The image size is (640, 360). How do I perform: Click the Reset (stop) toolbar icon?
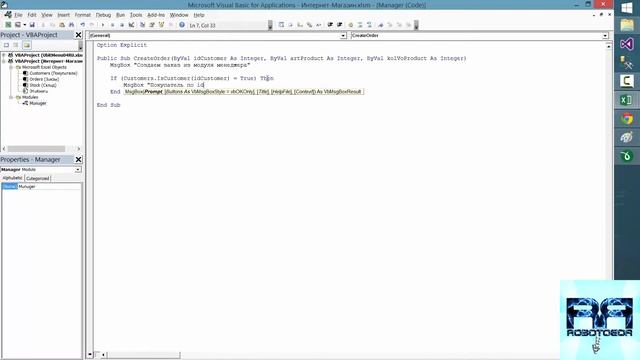tap(122, 25)
